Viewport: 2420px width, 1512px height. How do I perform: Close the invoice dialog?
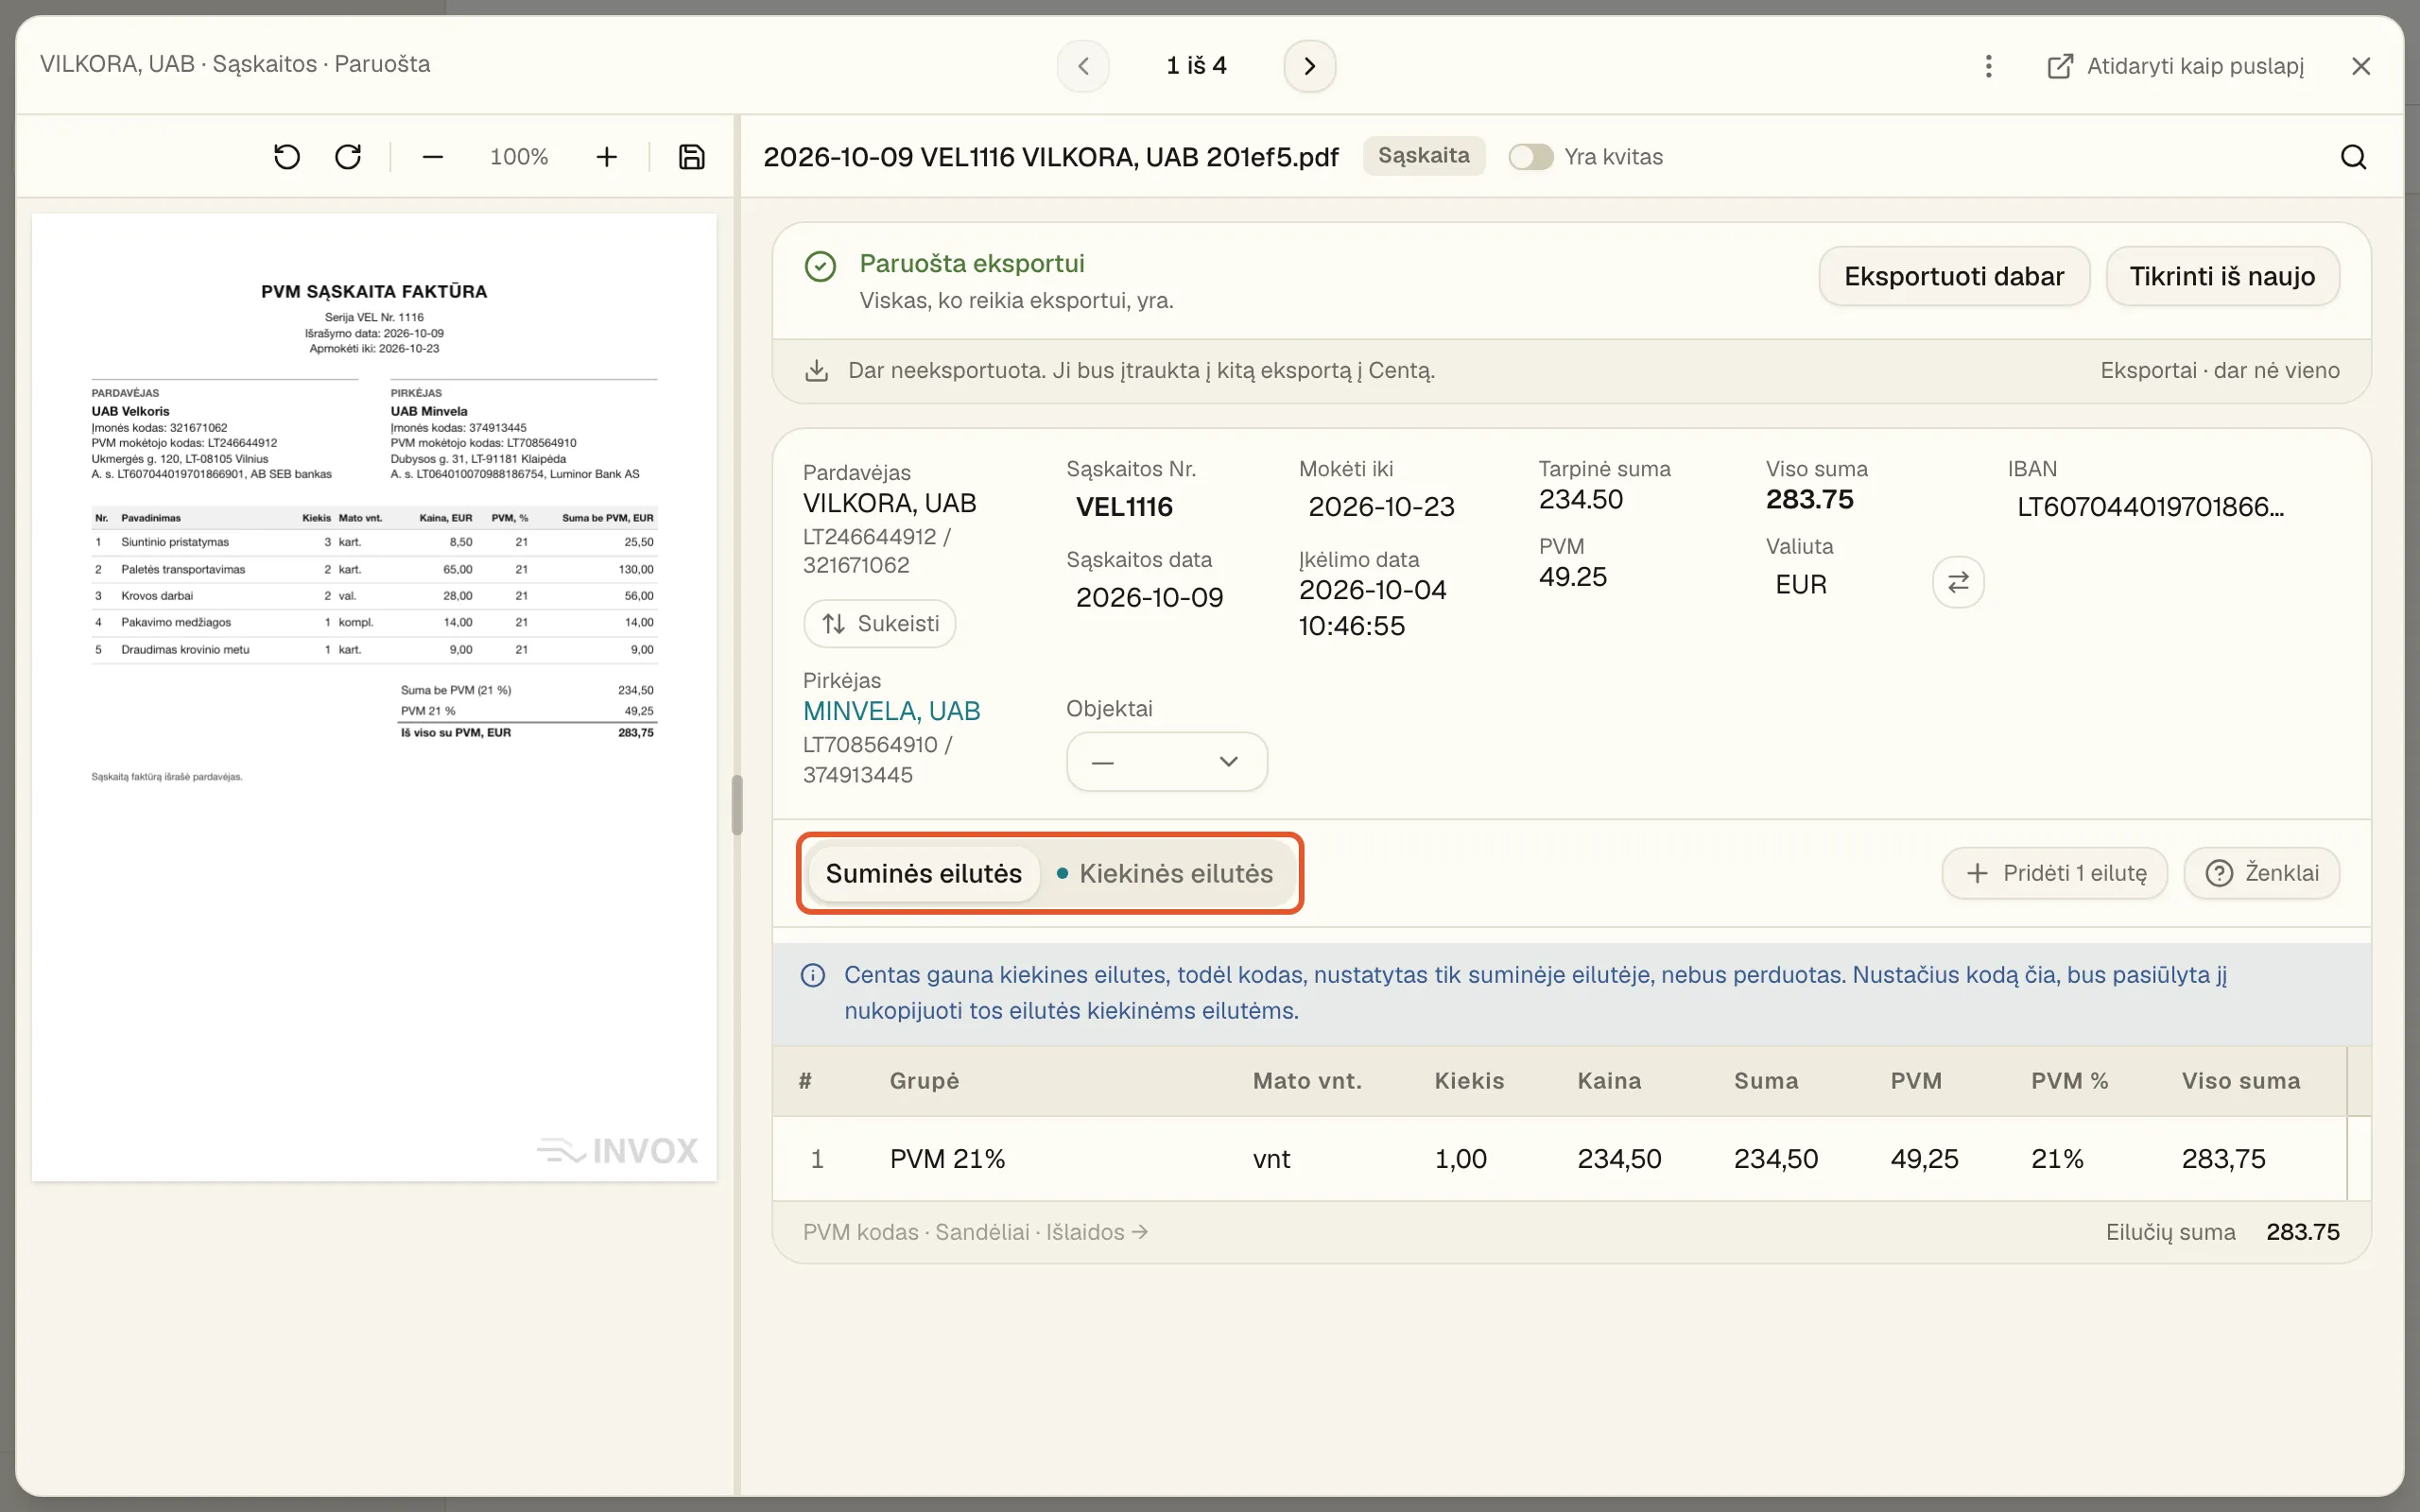[2361, 66]
